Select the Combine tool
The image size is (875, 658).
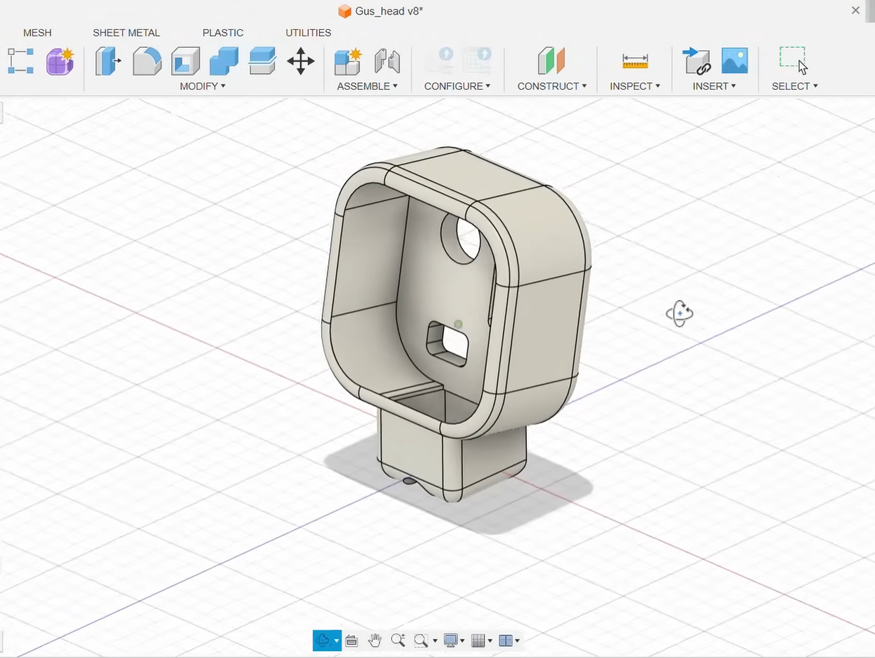click(224, 61)
